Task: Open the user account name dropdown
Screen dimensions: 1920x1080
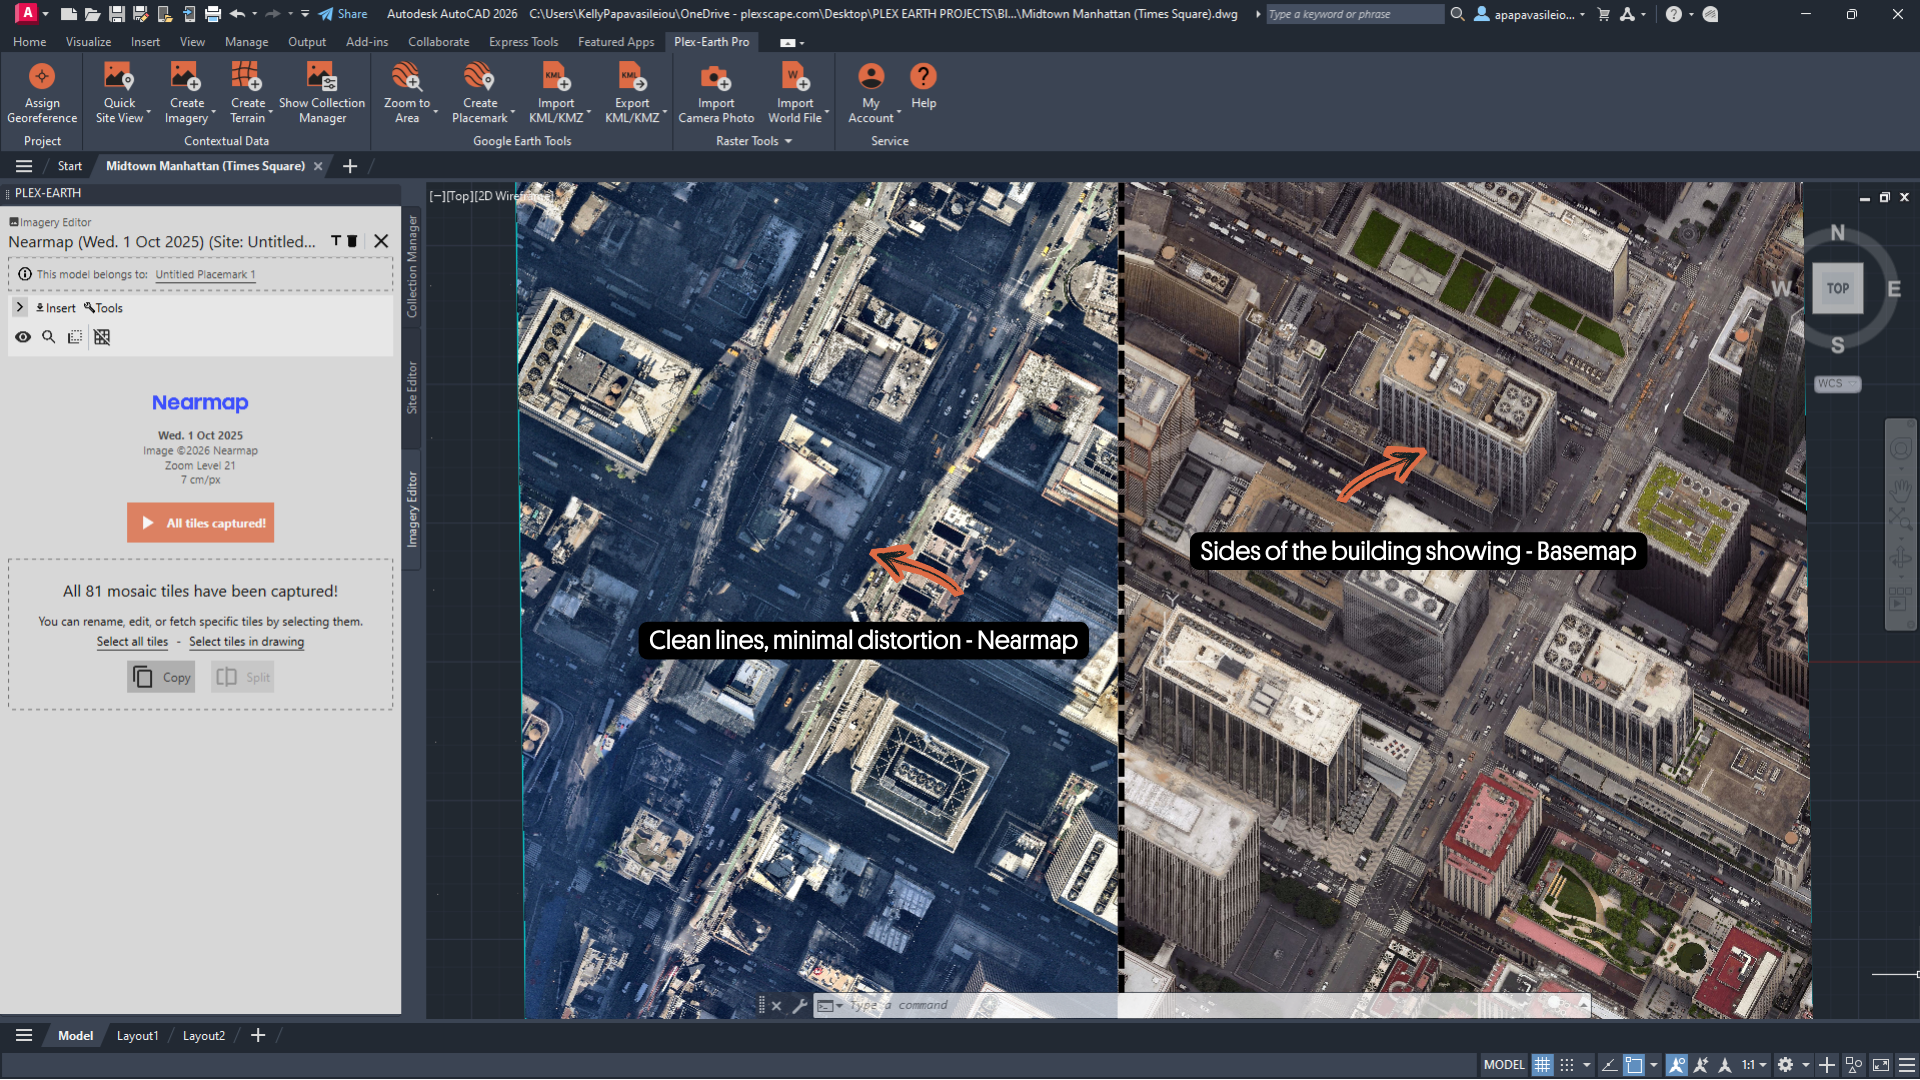Action: pos(1539,14)
